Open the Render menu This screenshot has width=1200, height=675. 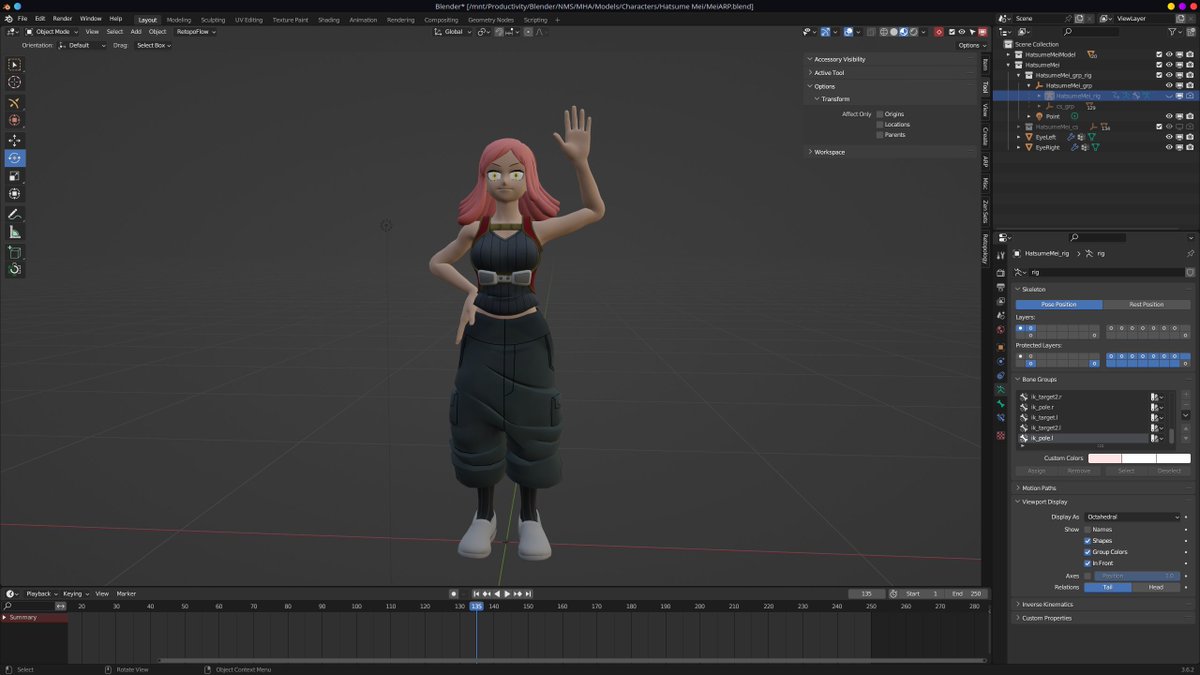[62, 19]
